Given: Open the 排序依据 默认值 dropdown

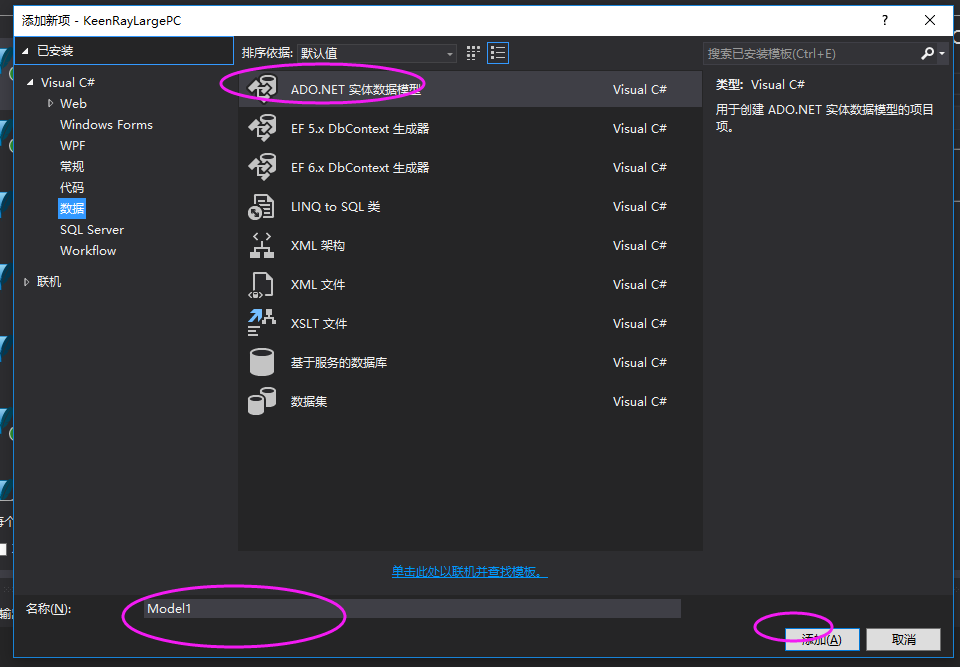Looking at the screenshot, I should pos(377,53).
